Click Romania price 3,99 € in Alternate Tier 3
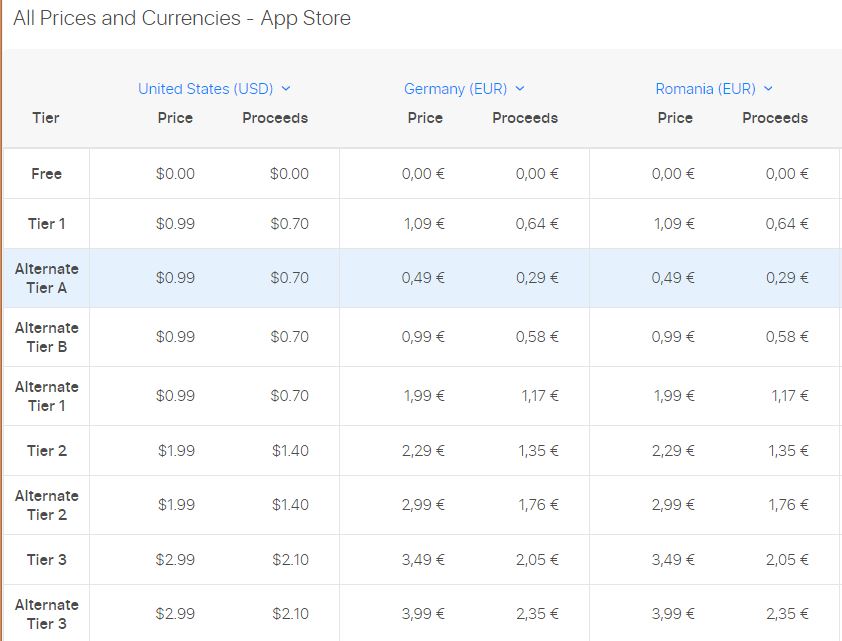842x641 pixels. tap(673, 614)
